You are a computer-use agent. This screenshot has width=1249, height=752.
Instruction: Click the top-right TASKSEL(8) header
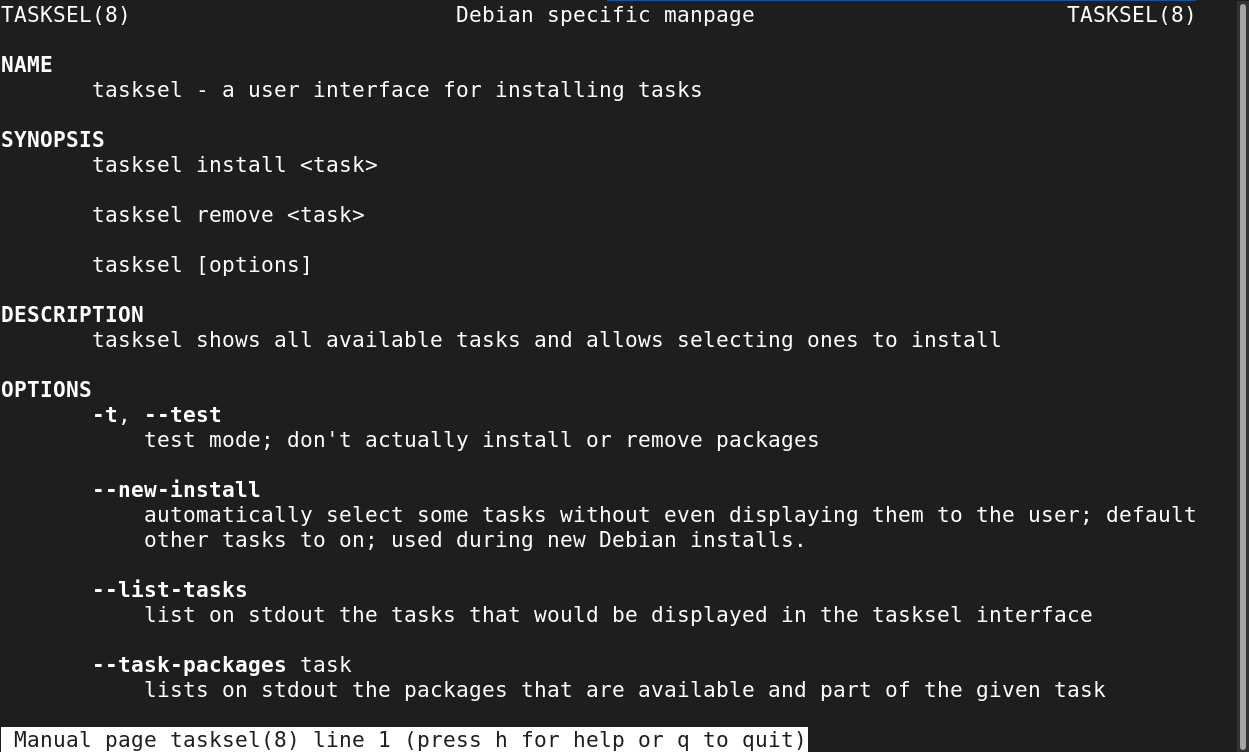1131,15
